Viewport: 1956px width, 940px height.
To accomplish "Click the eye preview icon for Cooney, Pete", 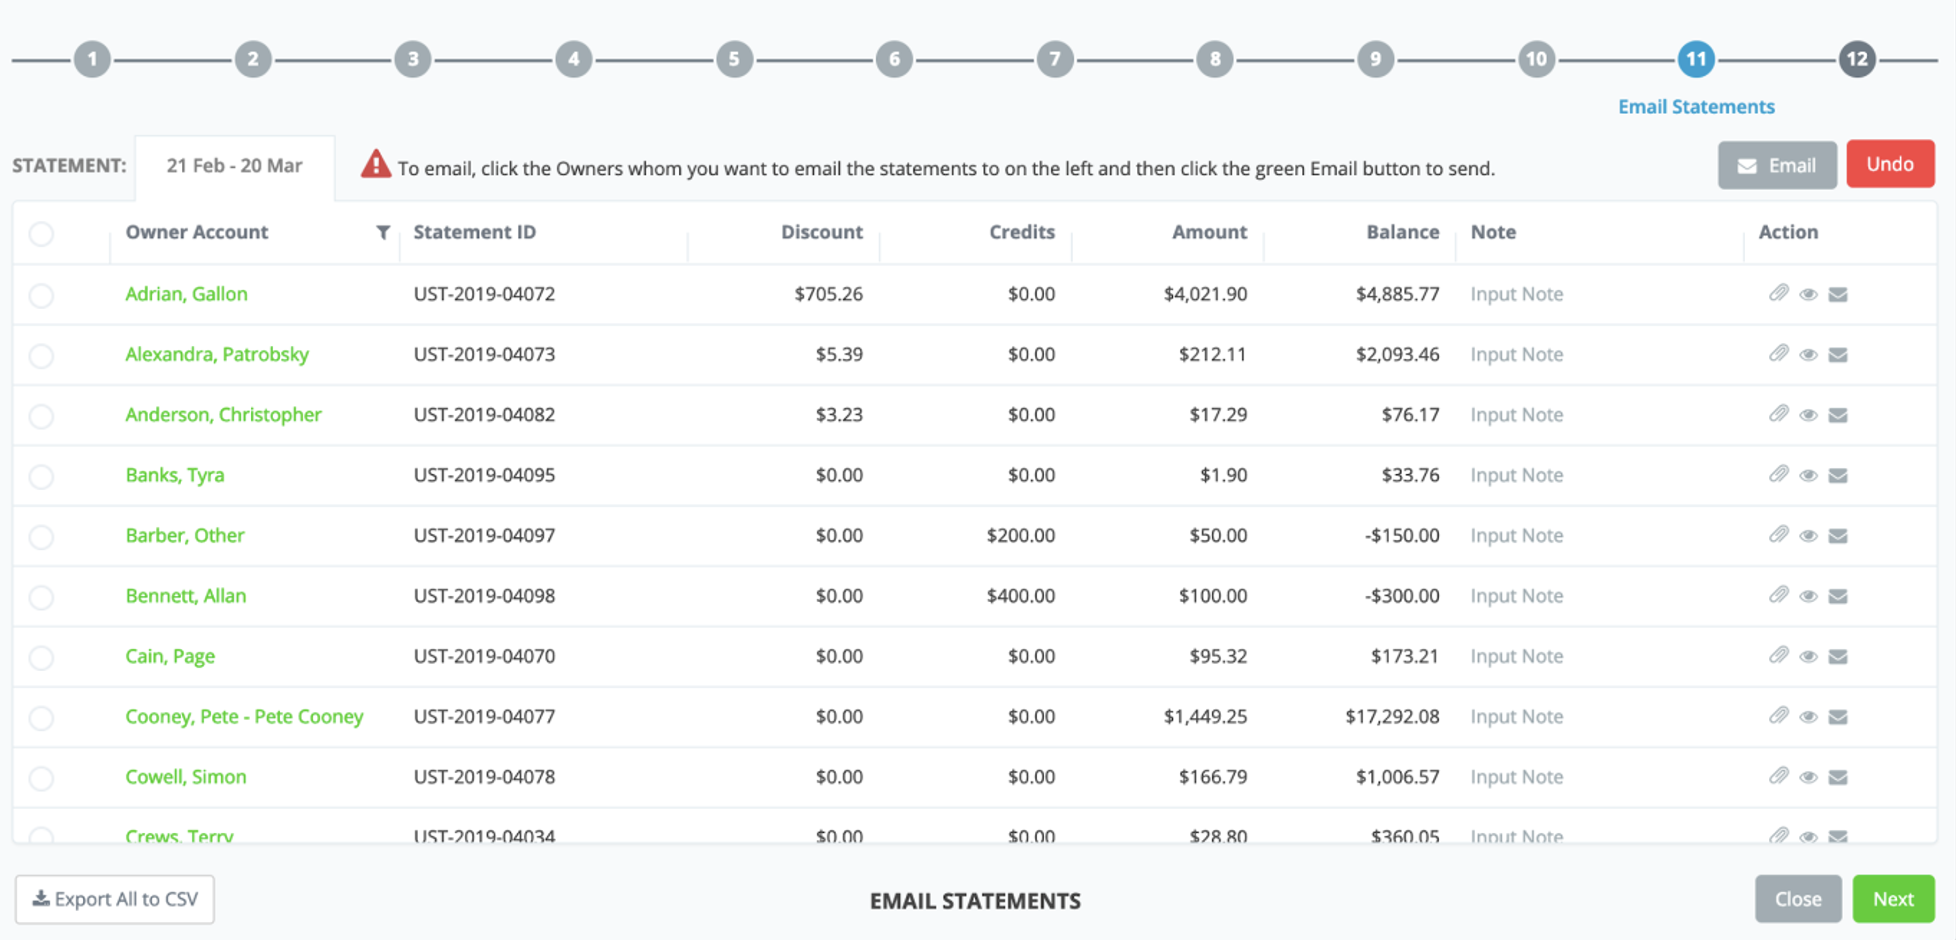I will point(1808,717).
